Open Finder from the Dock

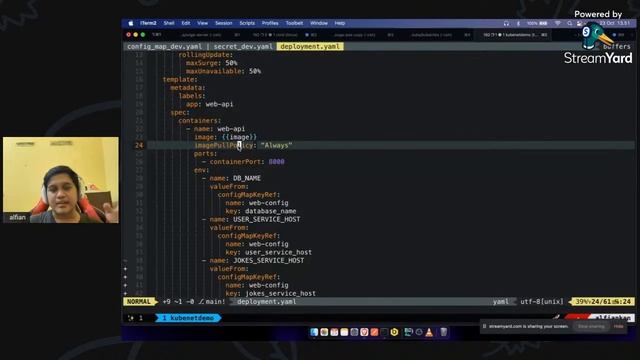pyautogui.click(x=314, y=332)
